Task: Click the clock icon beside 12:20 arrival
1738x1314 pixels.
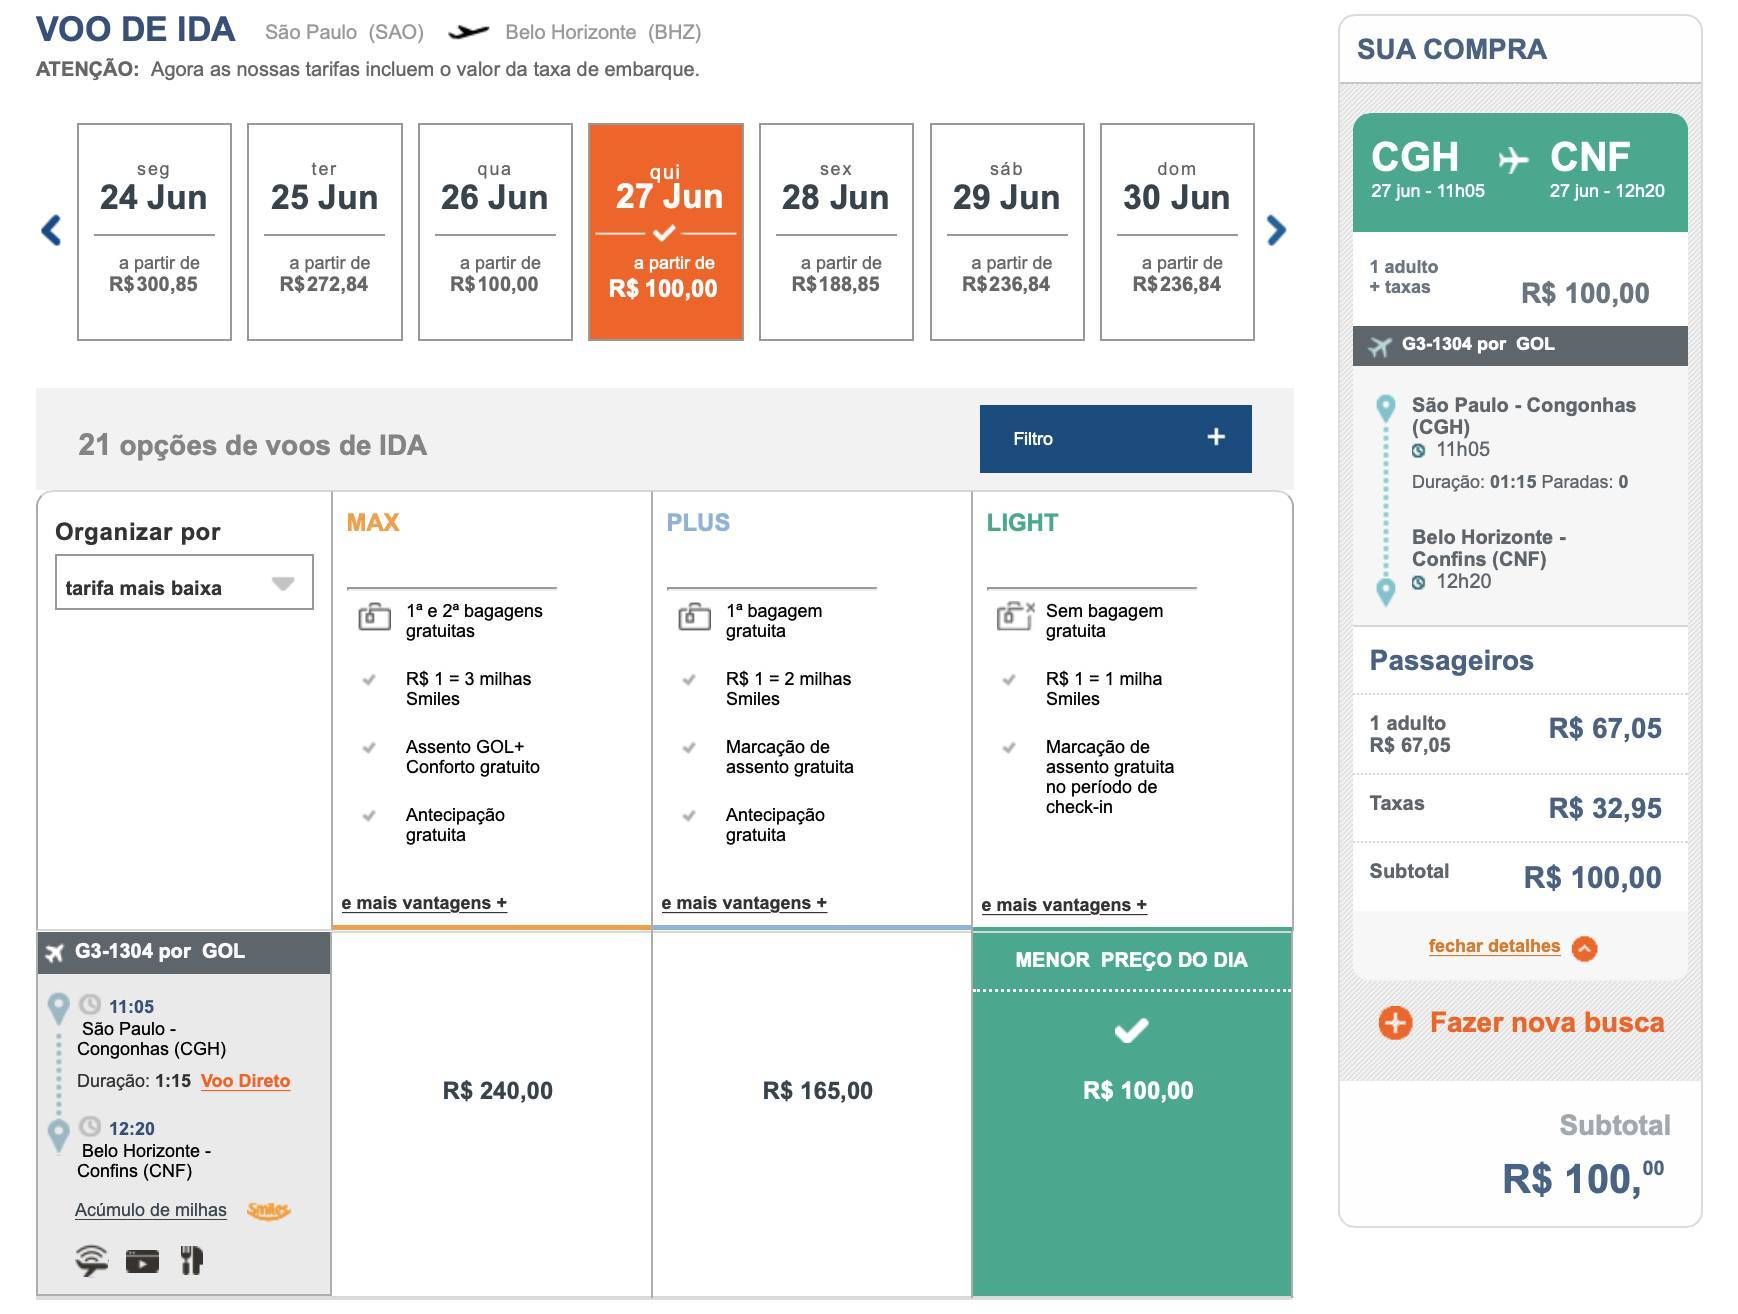Action: point(90,1126)
